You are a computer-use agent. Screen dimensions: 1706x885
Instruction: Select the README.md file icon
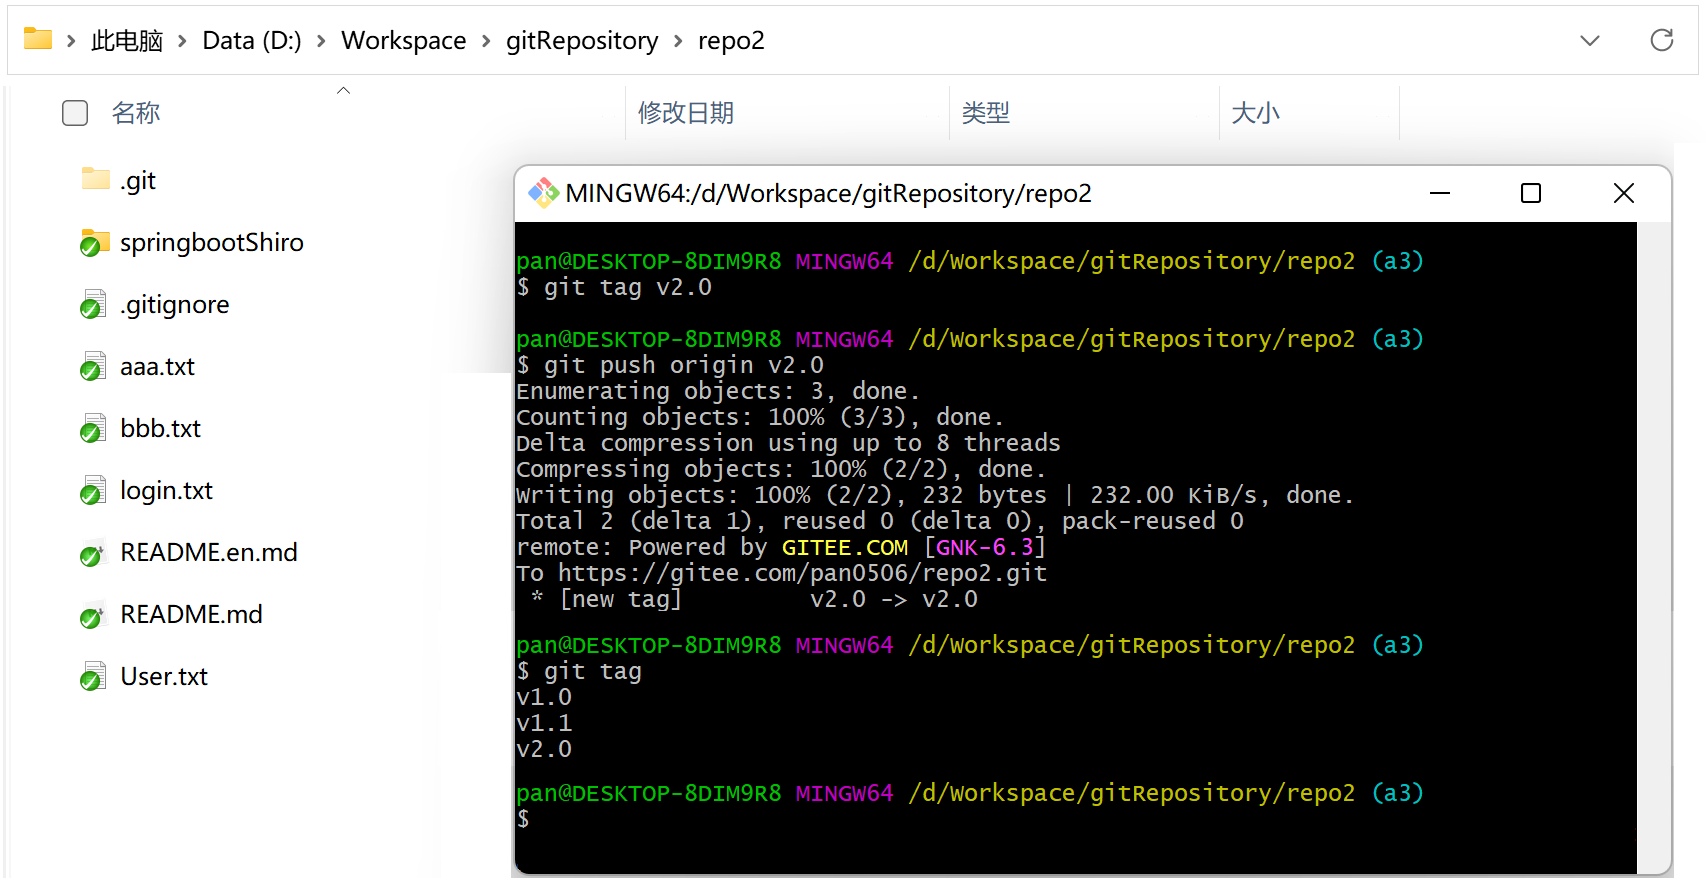click(x=94, y=615)
